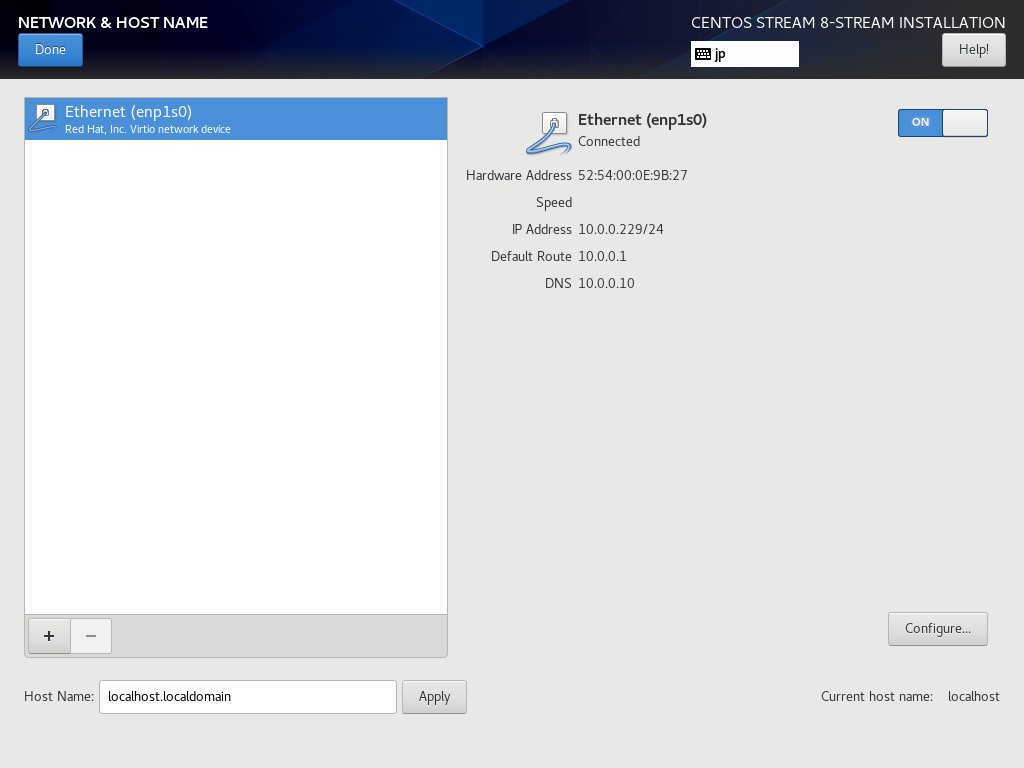Click hardware address 52:54:00:0E:9B:27
The width and height of the screenshot is (1024, 768).
pos(632,175)
